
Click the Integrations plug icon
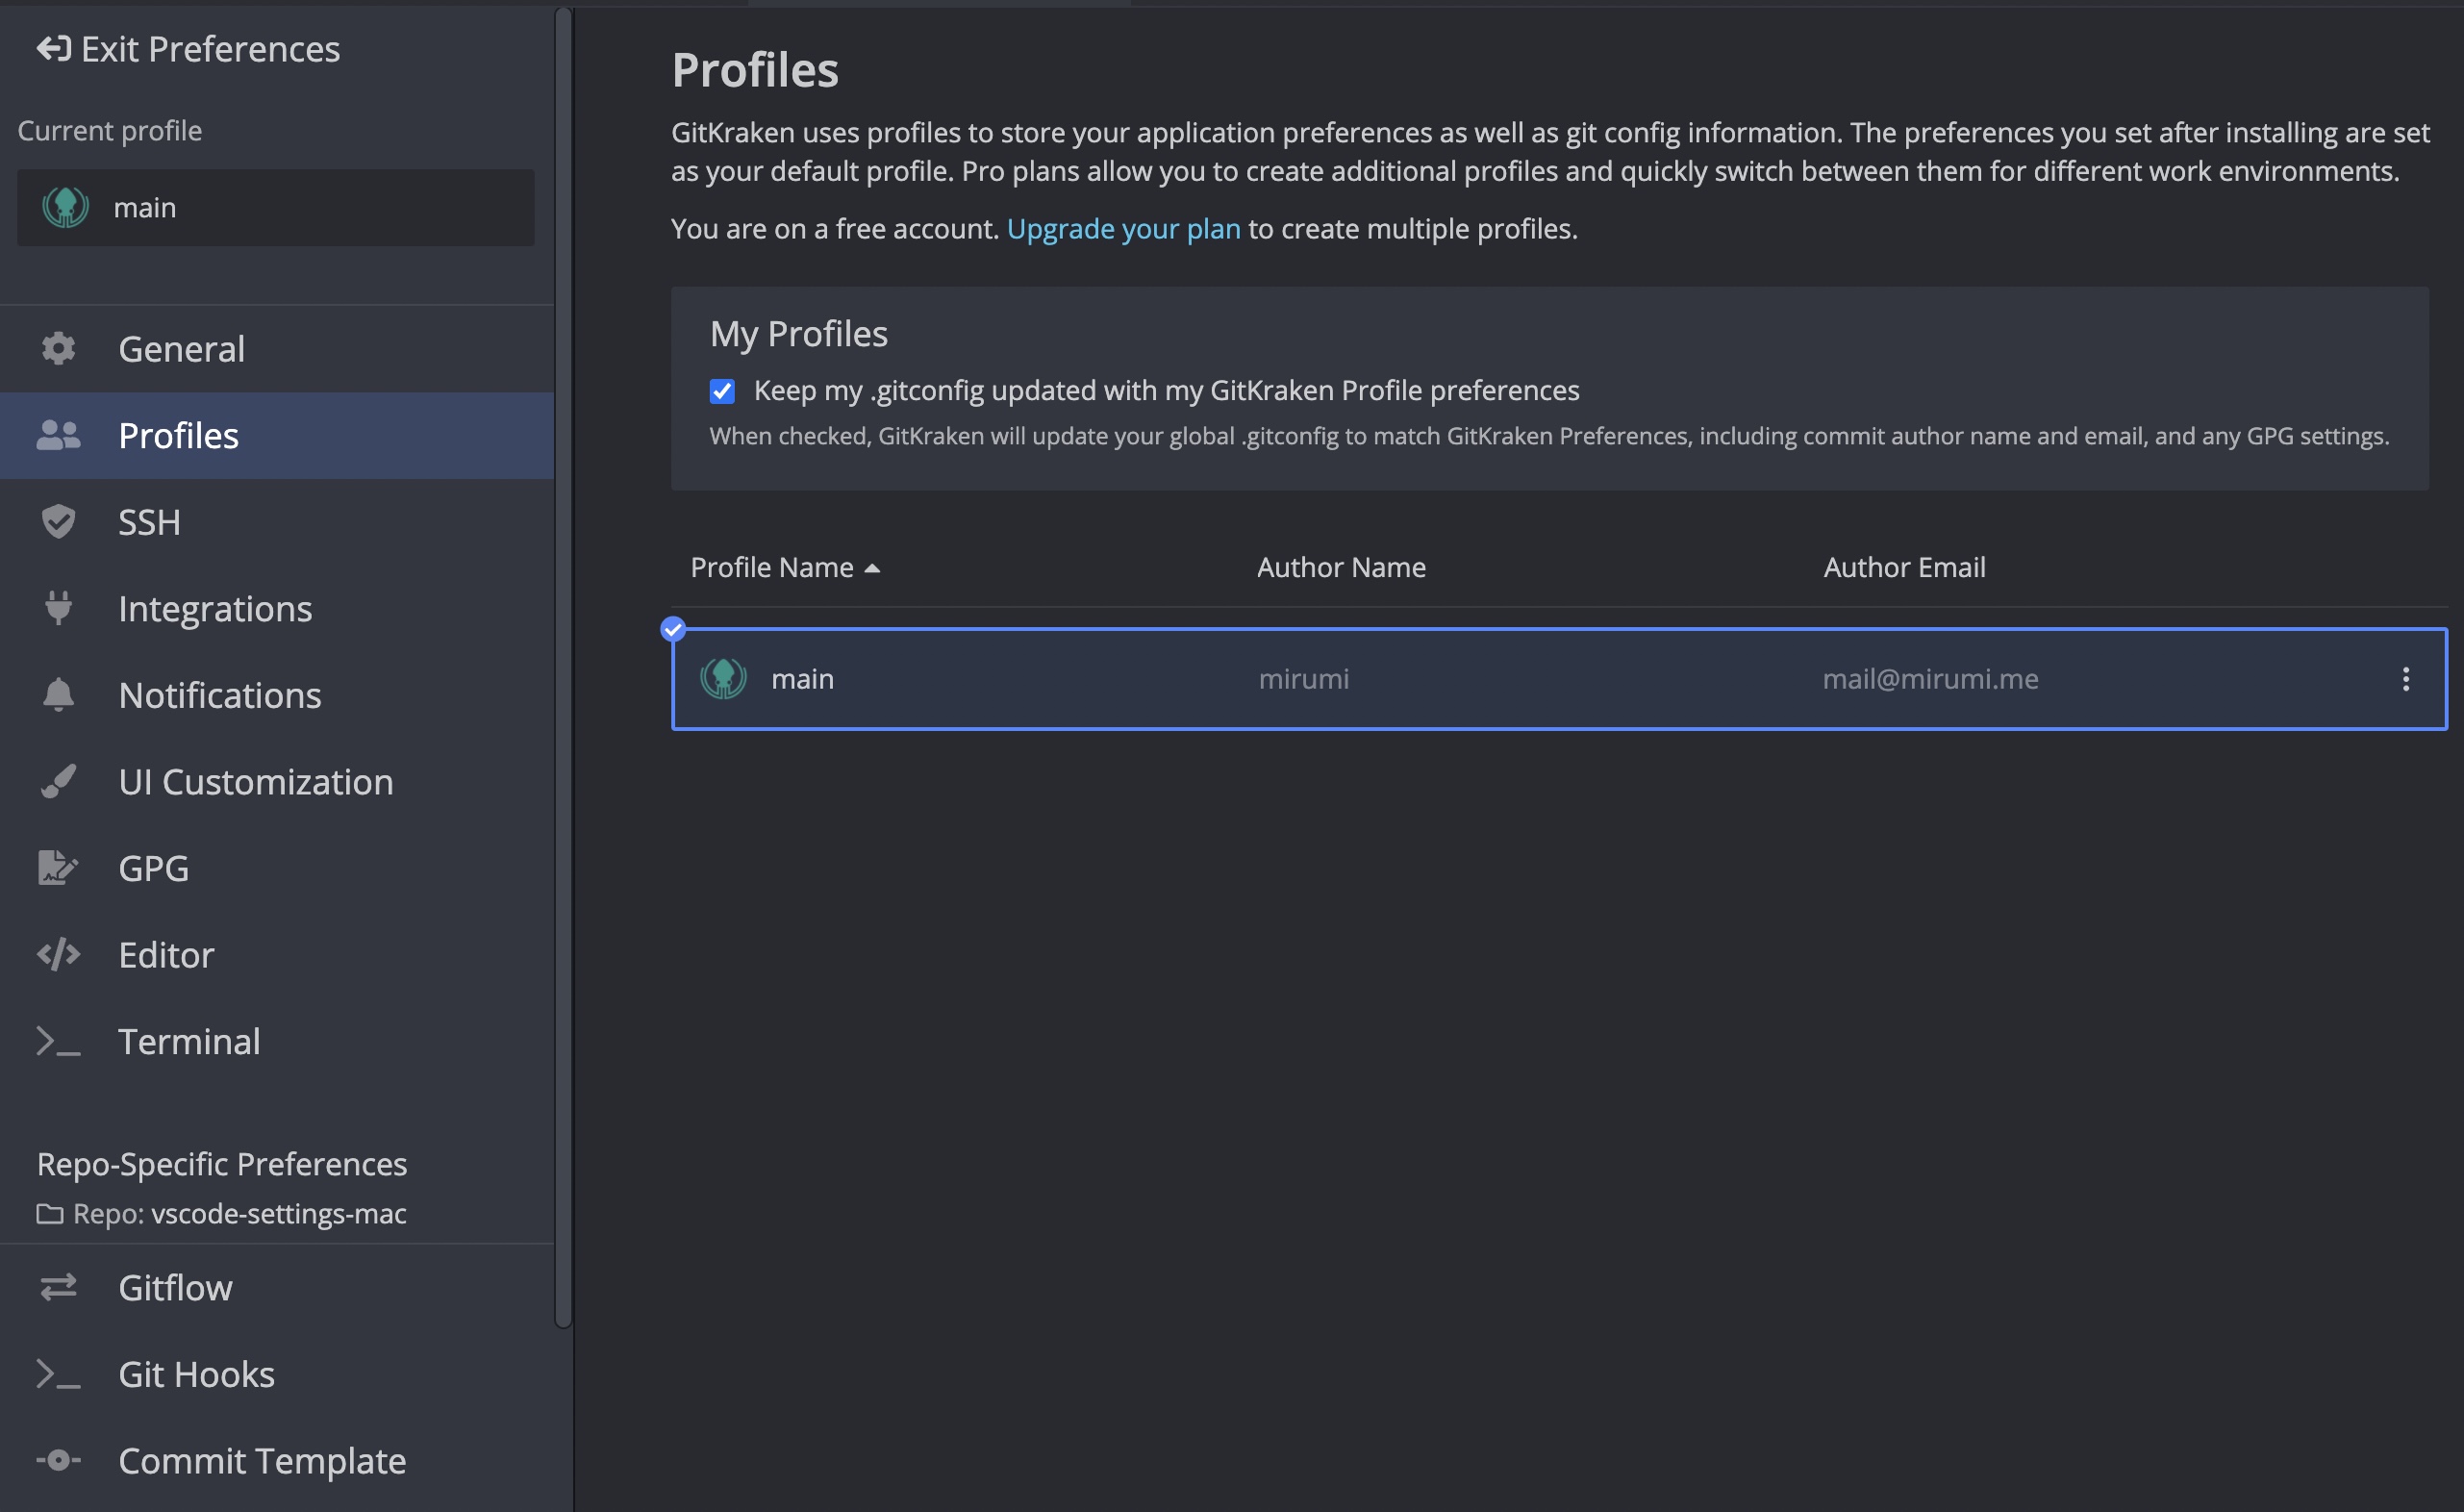58,608
